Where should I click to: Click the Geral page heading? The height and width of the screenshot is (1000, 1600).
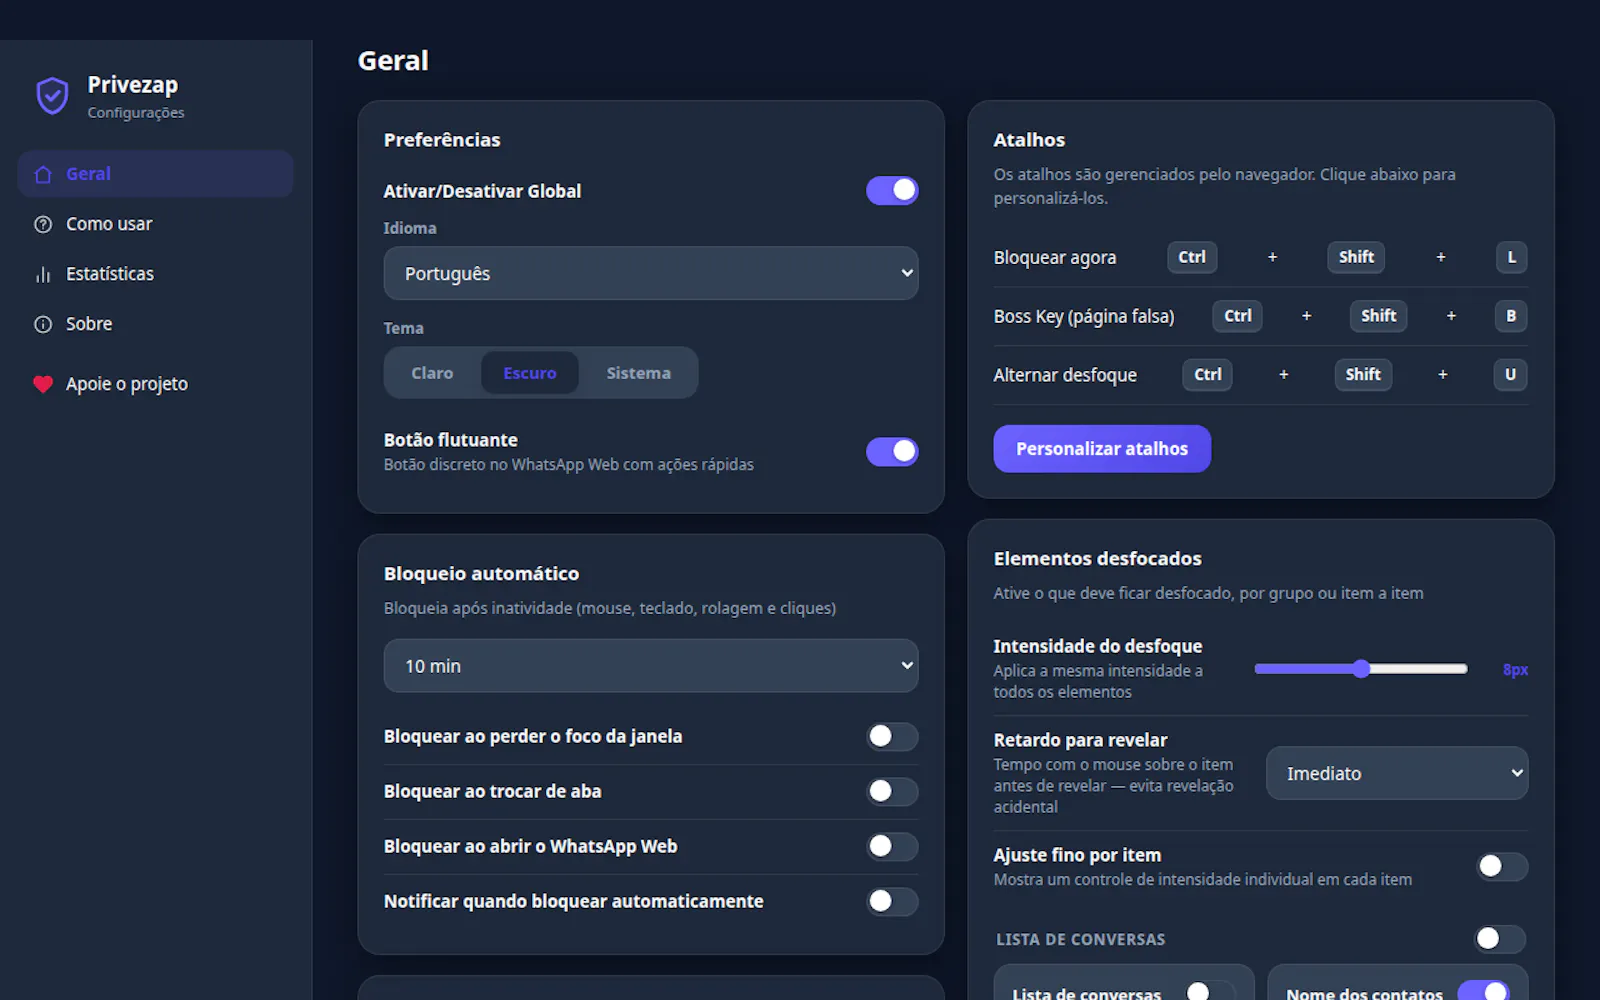pos(393,61)
